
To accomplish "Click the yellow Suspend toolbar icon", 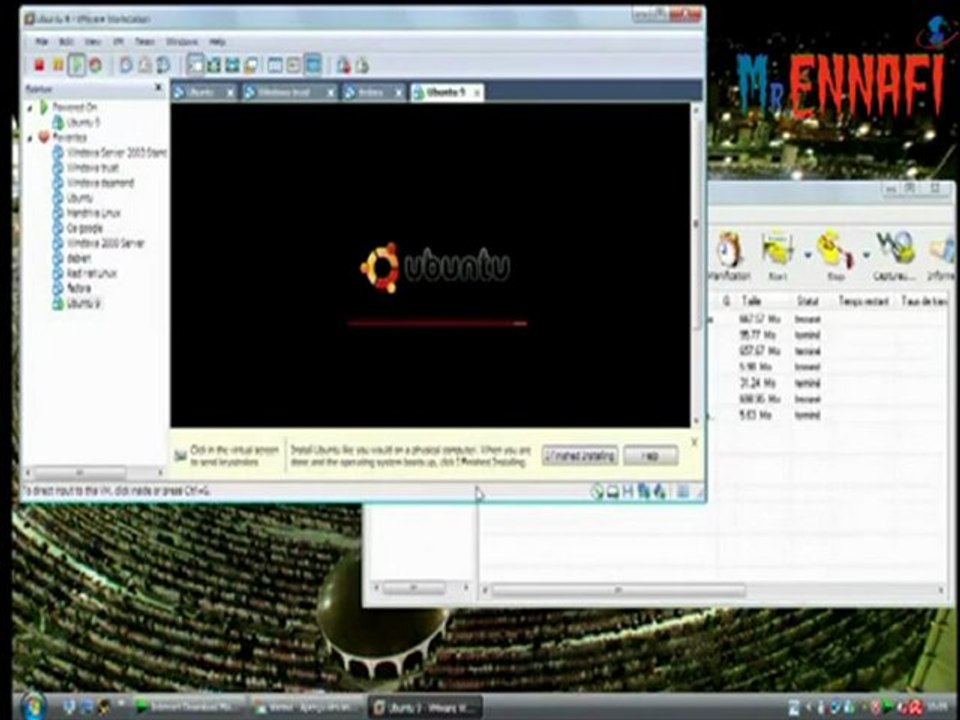I will click(x=58, y=64).
